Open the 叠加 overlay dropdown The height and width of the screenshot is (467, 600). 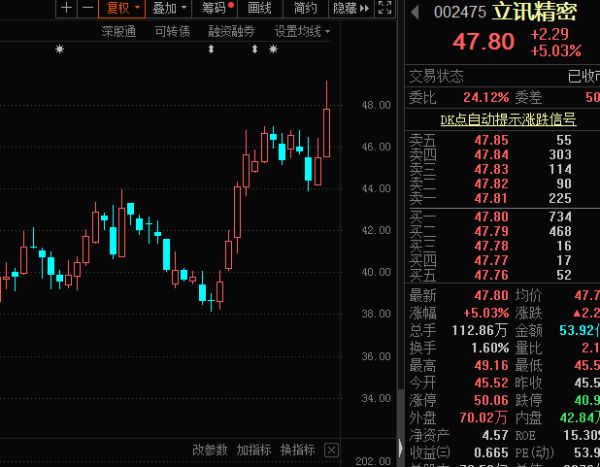pyautogui.click(x=169, y=8)
